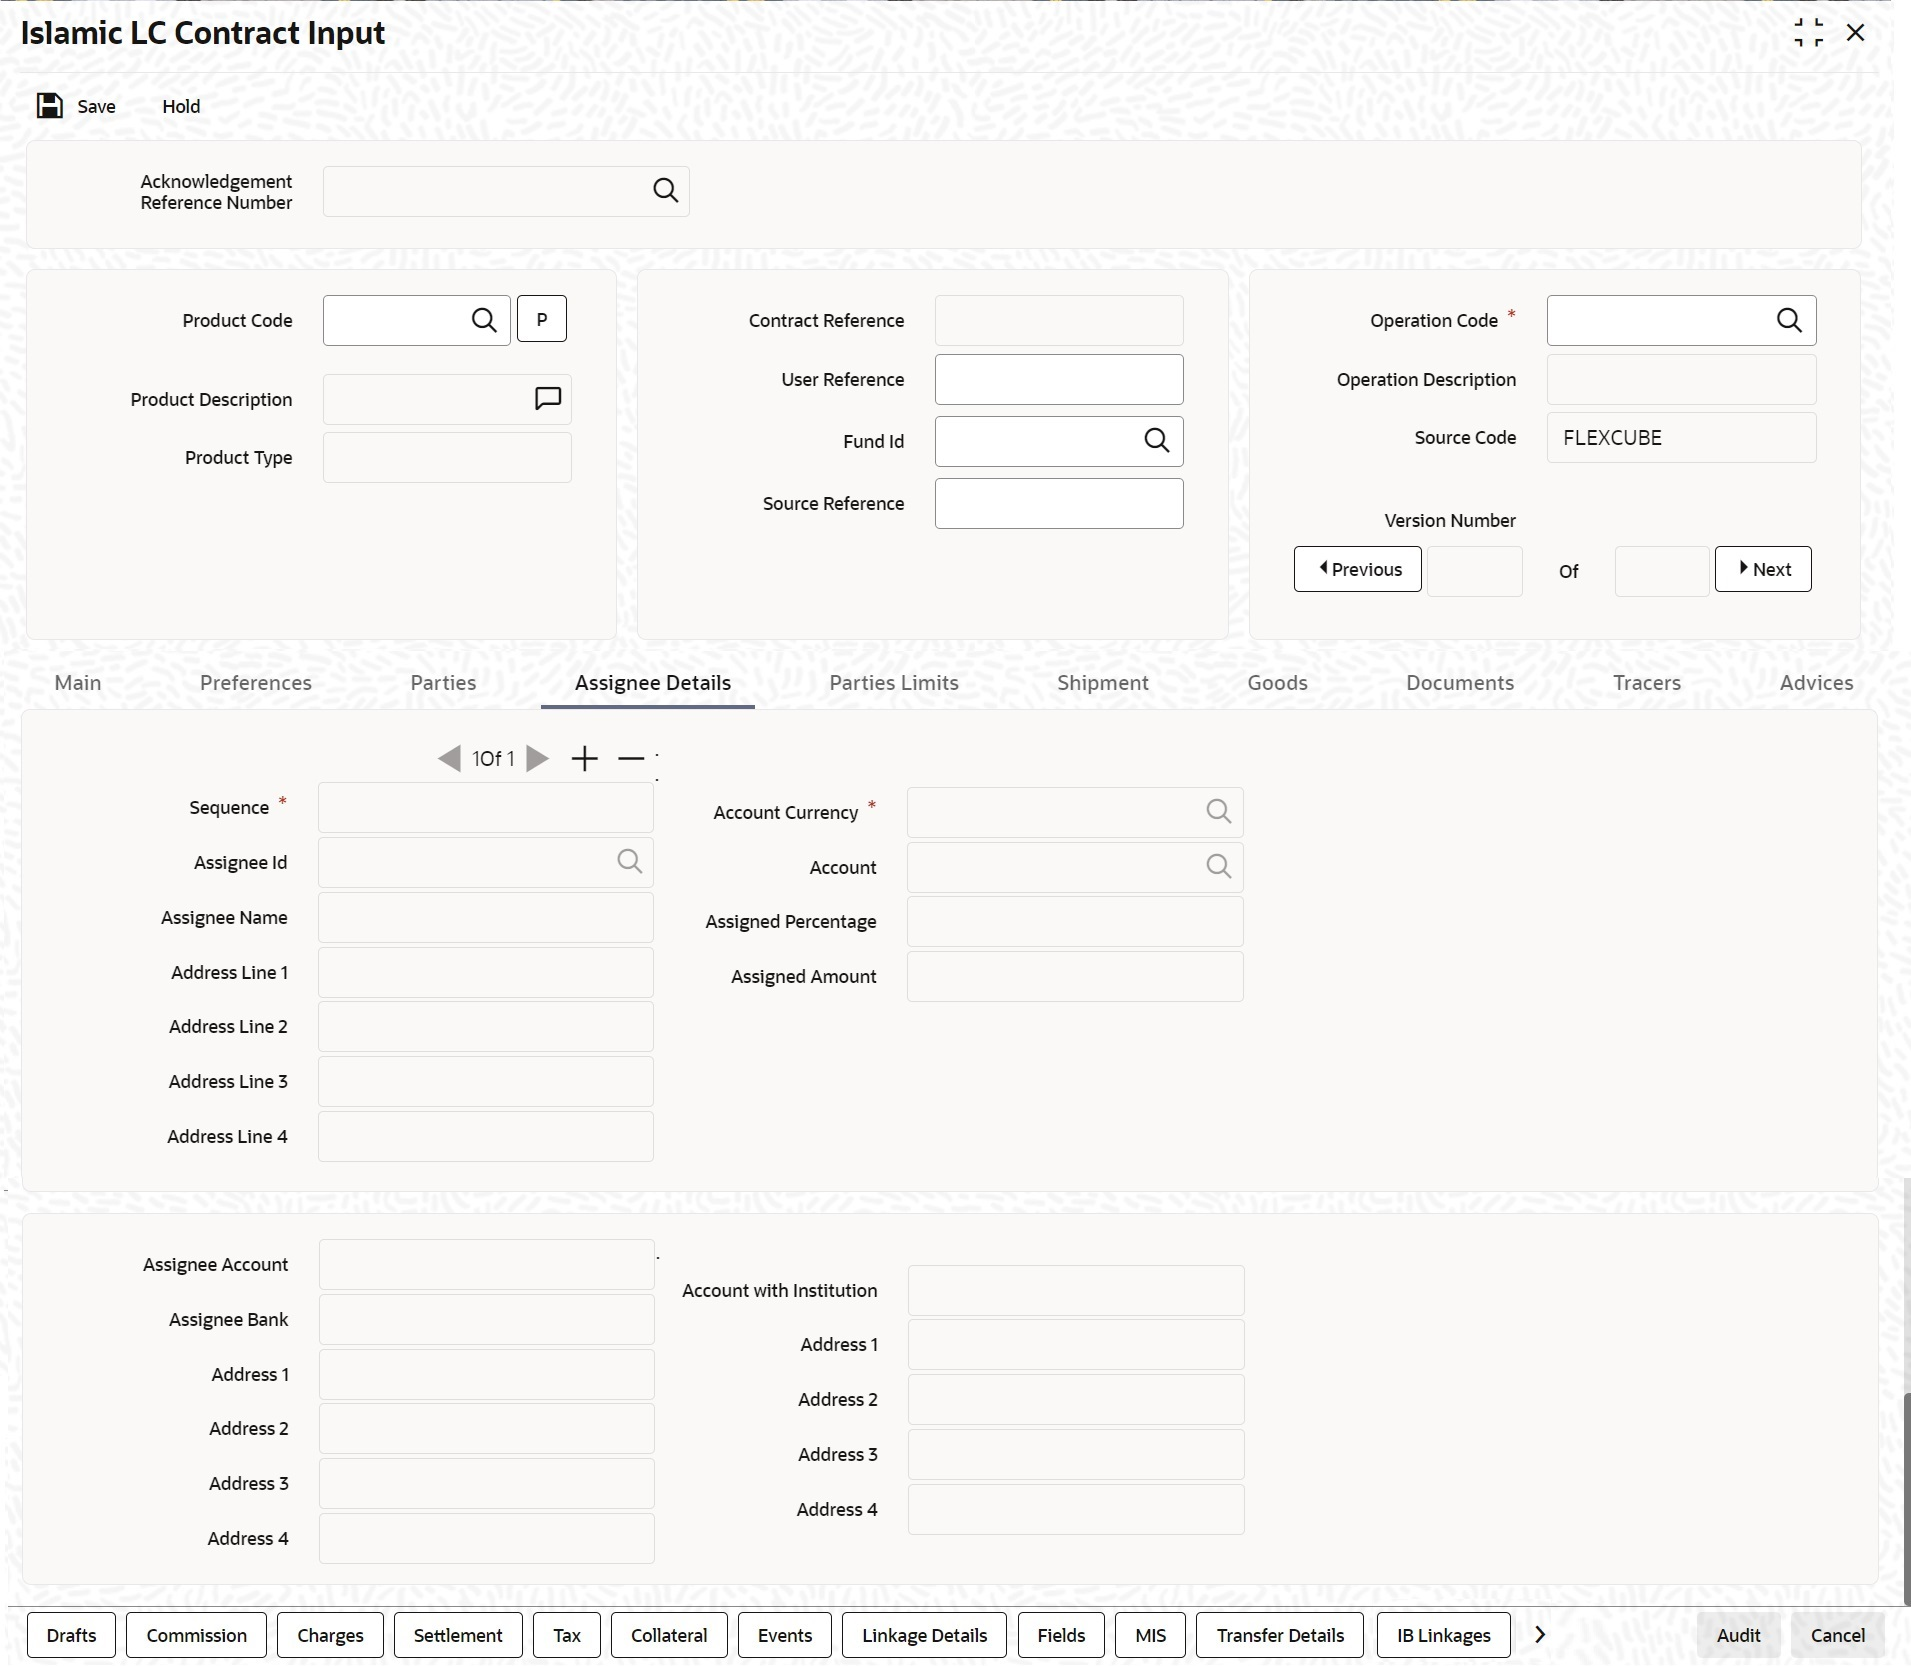
Task: Open the Linkage Details subscreen
Action: pyautogui.click(x=925, y=1635)
